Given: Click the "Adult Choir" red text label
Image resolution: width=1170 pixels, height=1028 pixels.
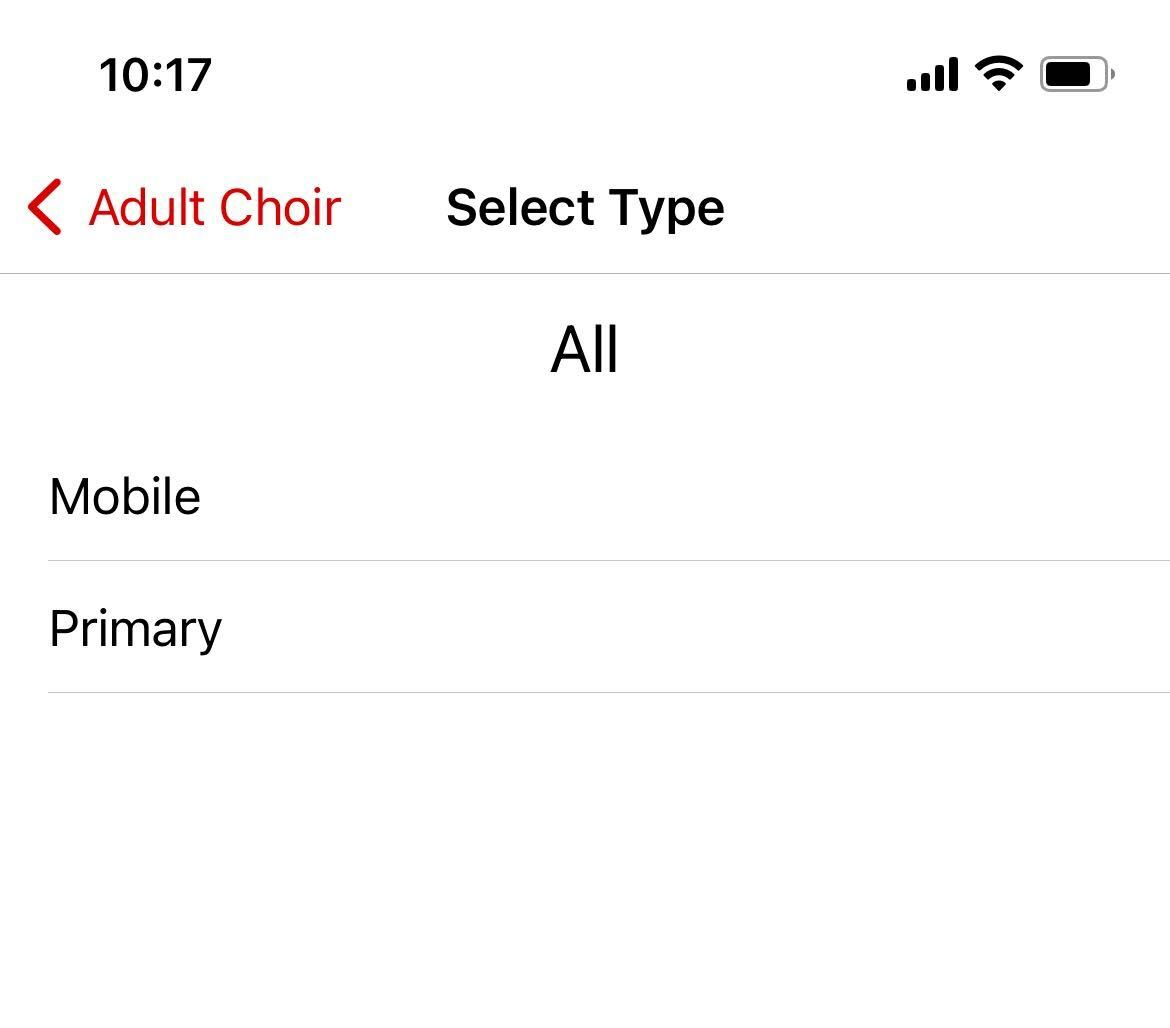Looking at the screenshot, I should [215, 207].
